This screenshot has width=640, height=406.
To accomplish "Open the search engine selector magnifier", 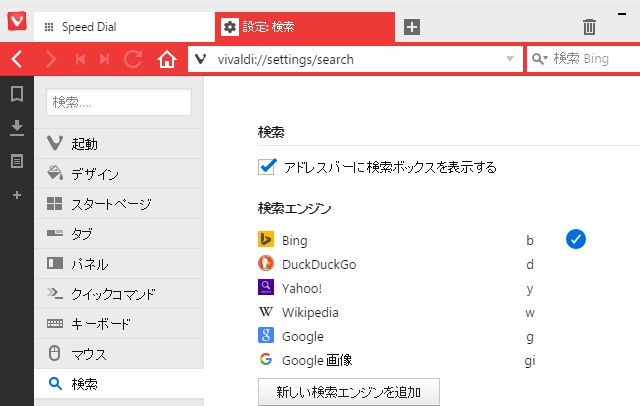I will coord(540,59).
